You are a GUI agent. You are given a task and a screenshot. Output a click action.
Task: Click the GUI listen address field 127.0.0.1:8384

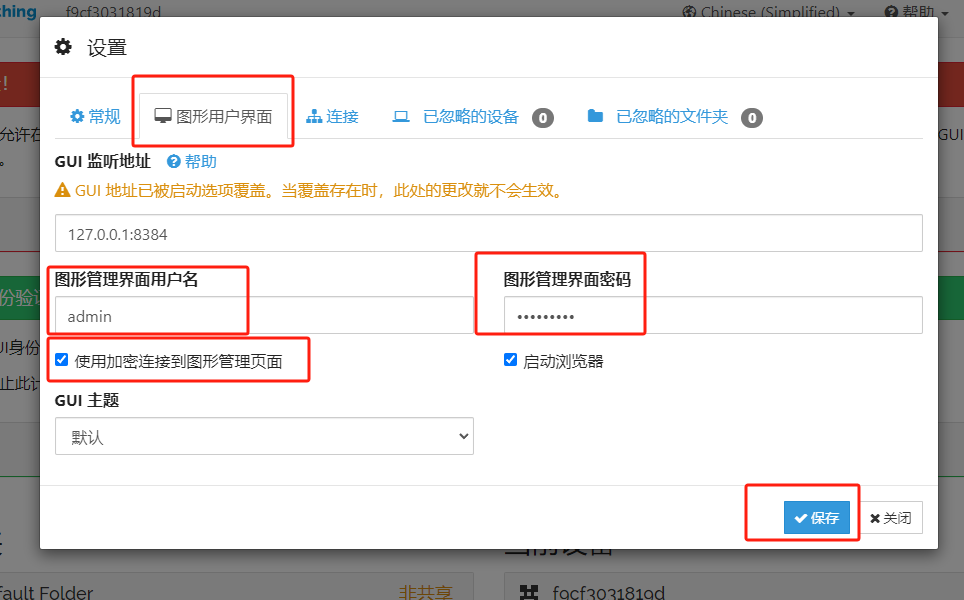coord(489,234)
